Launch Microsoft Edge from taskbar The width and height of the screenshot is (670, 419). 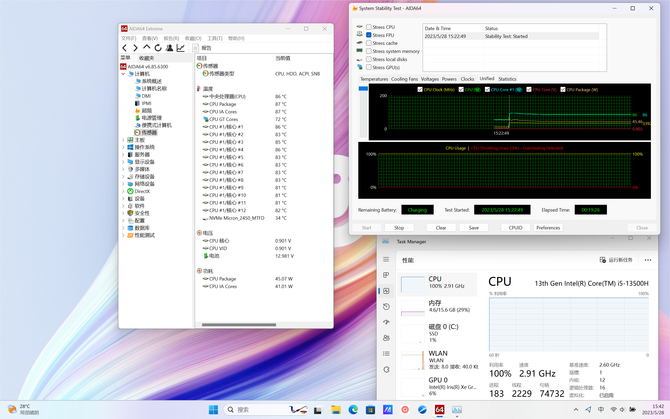click(x=353, y=410)
